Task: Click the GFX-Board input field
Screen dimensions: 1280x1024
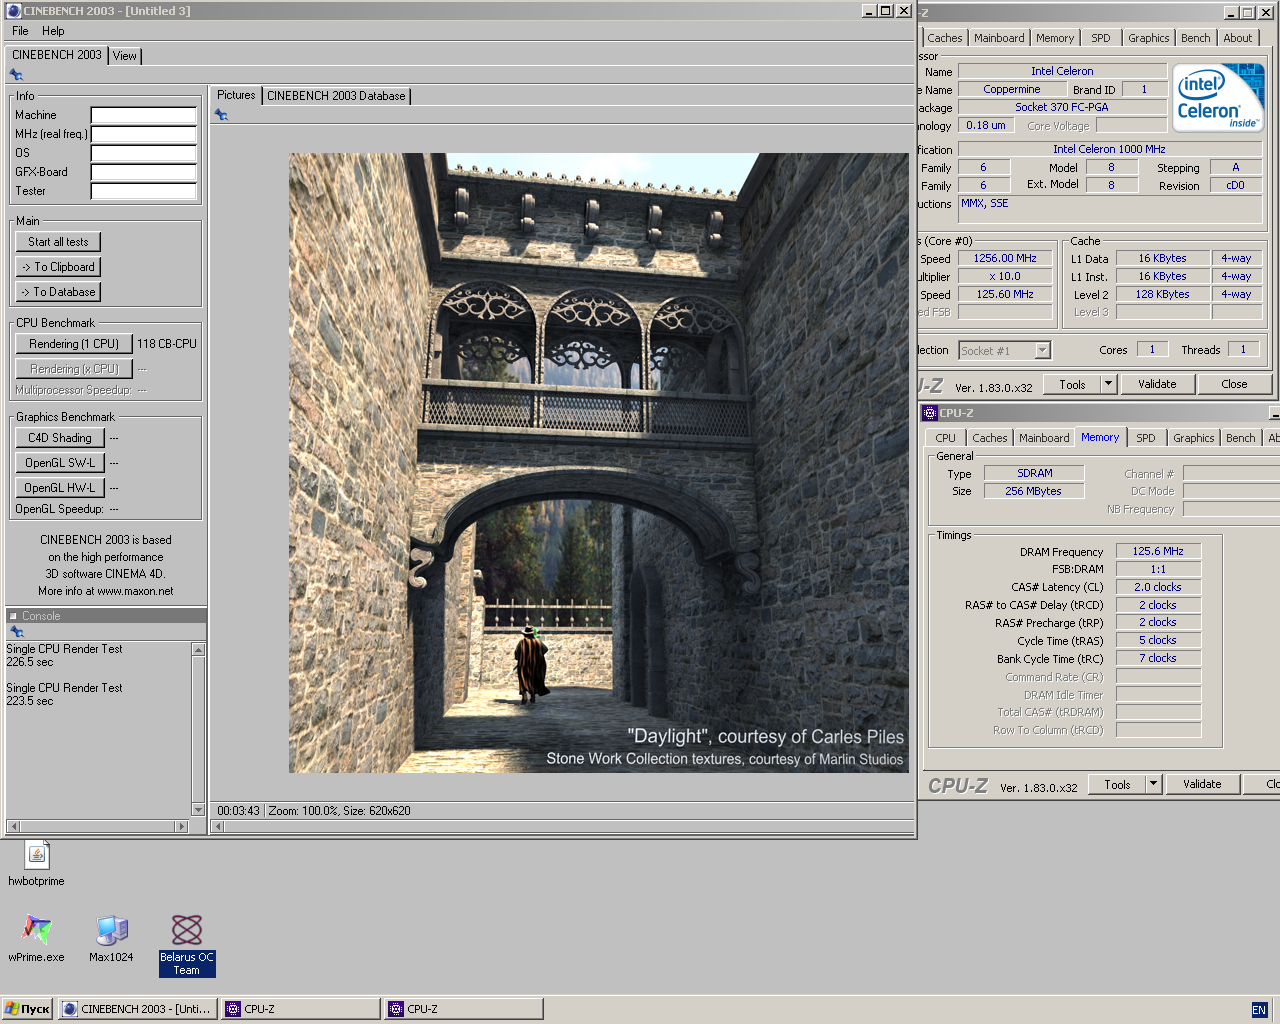Action: click(144, 172)
